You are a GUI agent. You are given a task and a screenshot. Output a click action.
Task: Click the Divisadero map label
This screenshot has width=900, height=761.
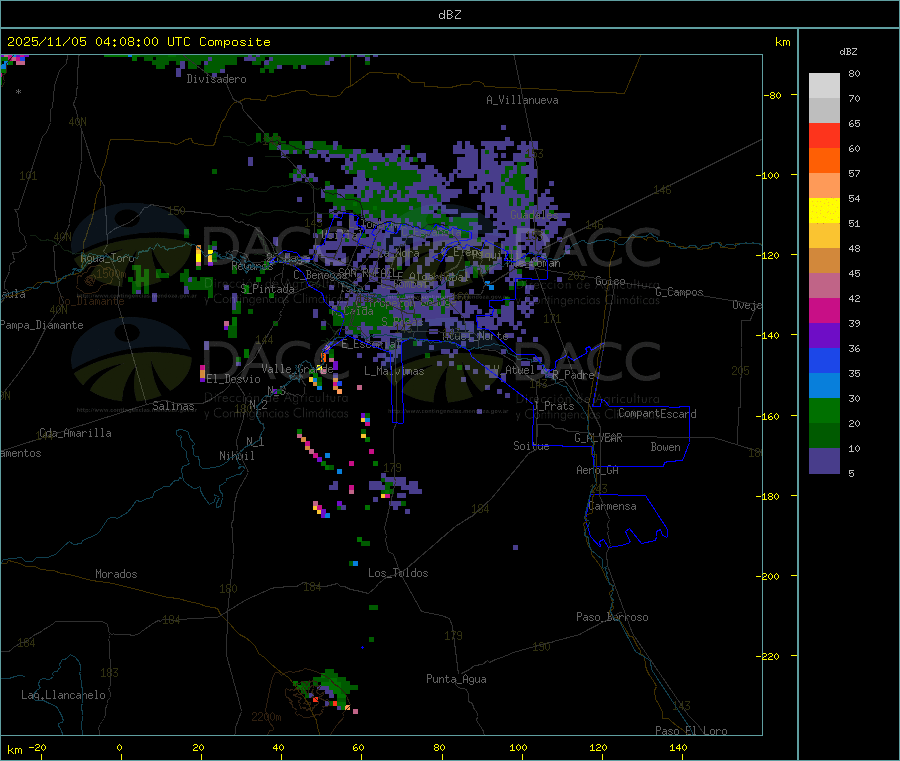[216, 79]
